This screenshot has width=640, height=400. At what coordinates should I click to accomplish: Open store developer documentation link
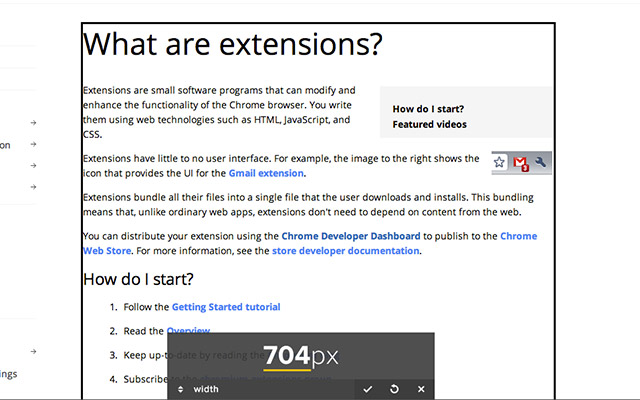point(345,251)
